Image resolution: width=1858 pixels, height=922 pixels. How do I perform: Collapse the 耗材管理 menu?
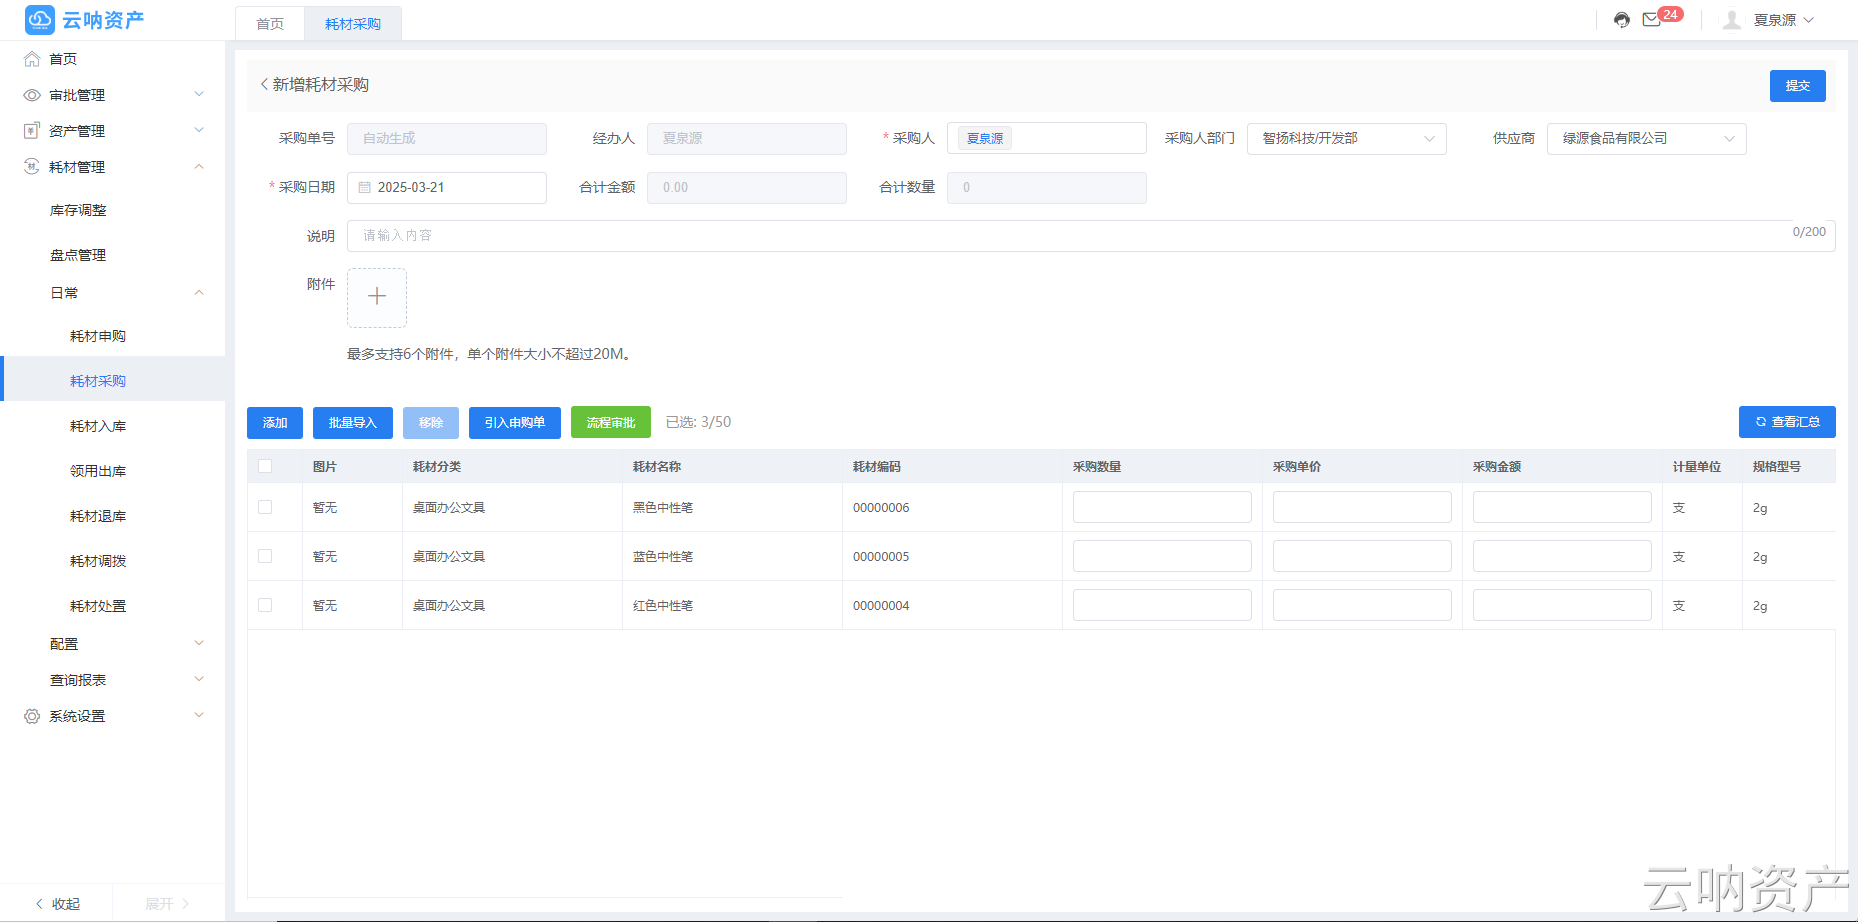pyautogui.click(x=199, y=167)
